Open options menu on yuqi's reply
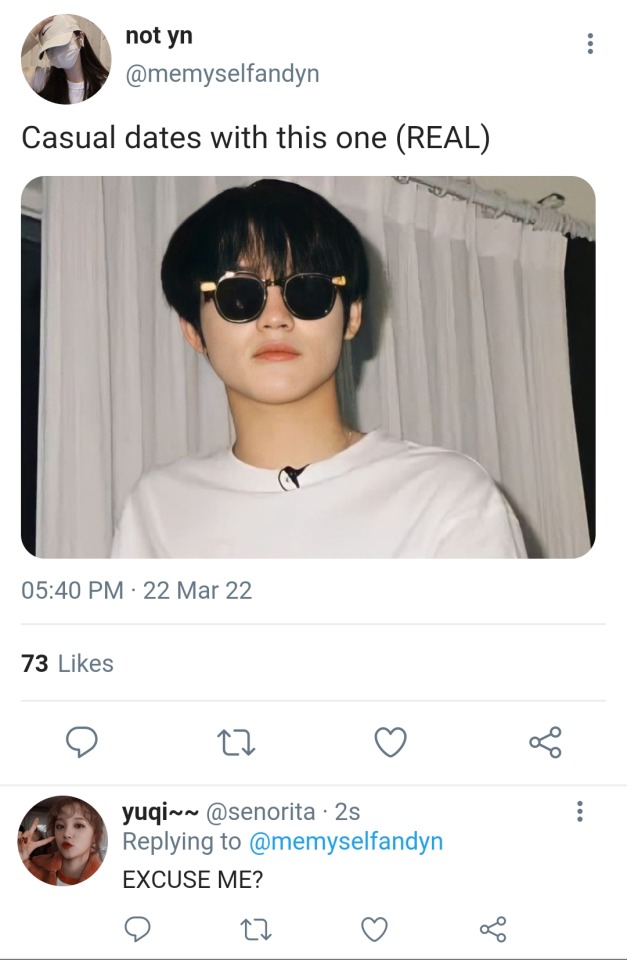Screen dimensions: 627x960 click(x=579, y=811)
